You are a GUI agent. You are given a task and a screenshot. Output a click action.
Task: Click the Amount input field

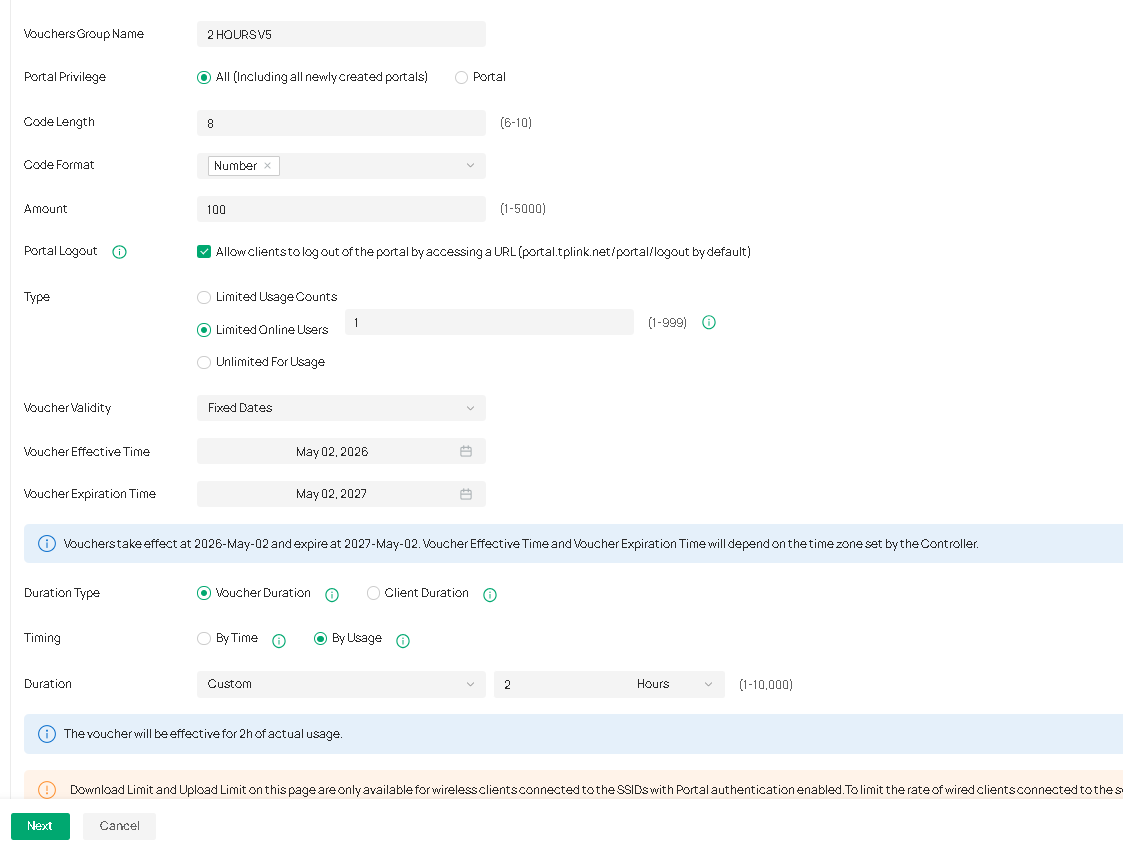coord(341,209)
